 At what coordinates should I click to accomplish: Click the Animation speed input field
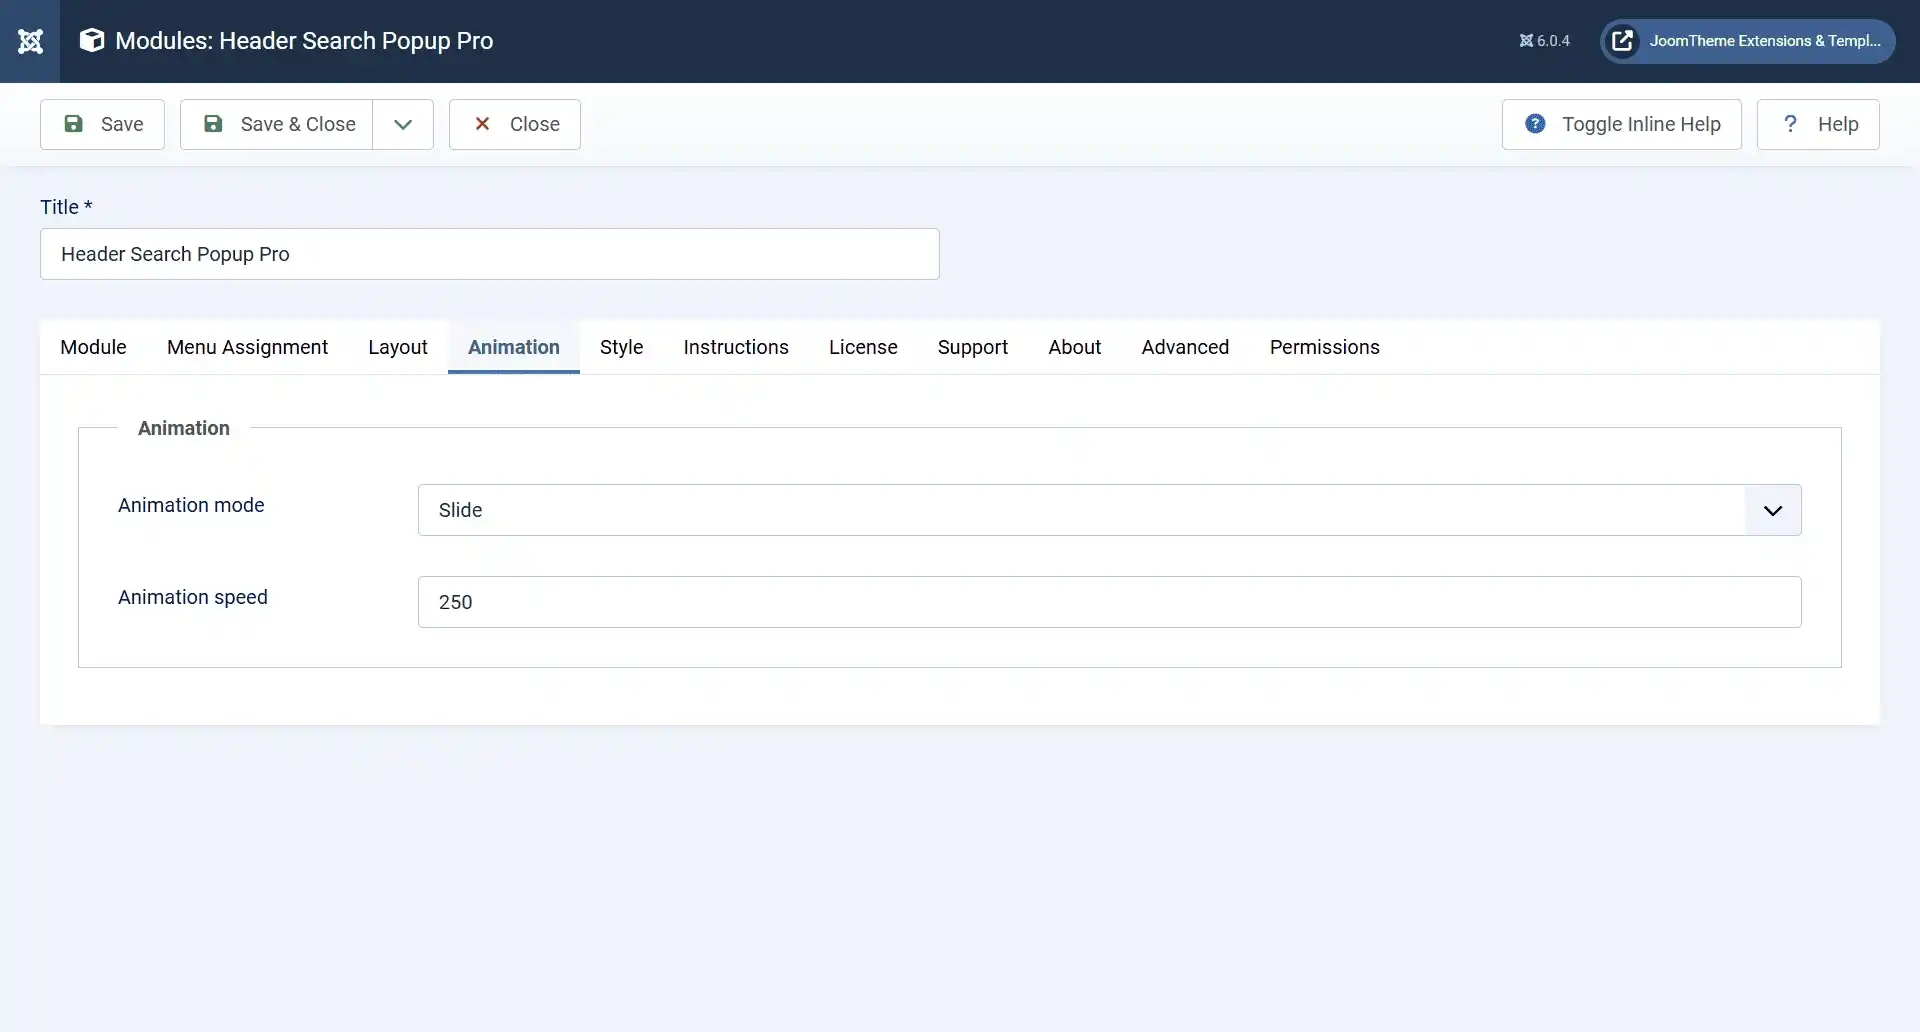[1109, 602]
